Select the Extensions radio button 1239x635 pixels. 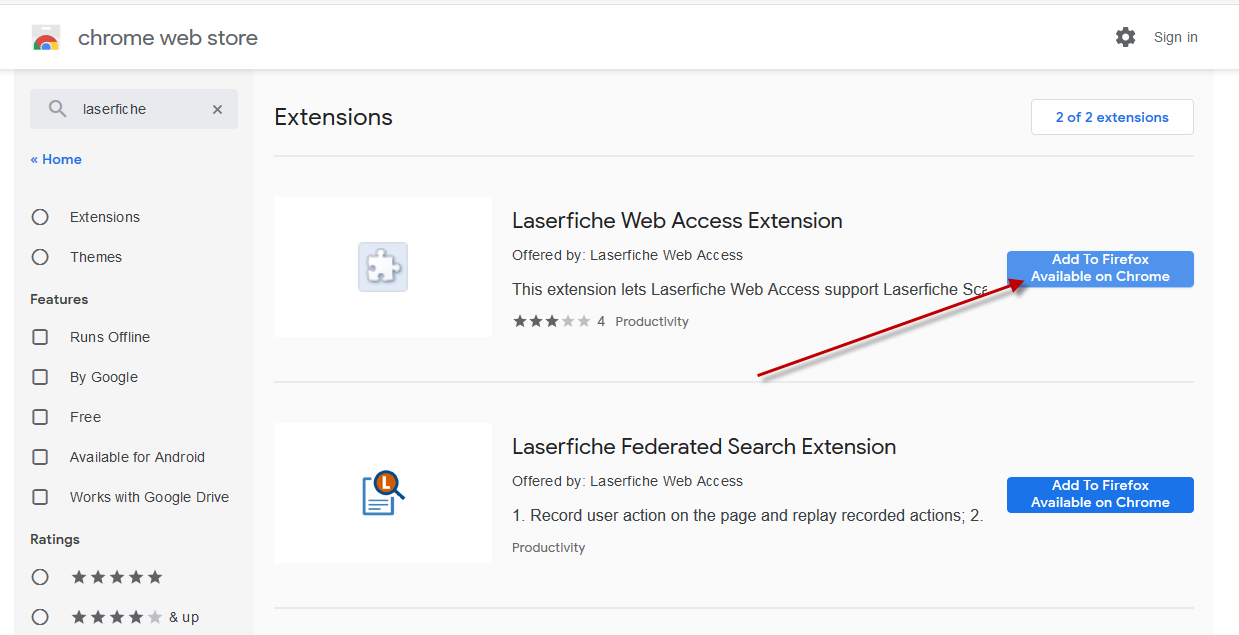tap(40, 217)
